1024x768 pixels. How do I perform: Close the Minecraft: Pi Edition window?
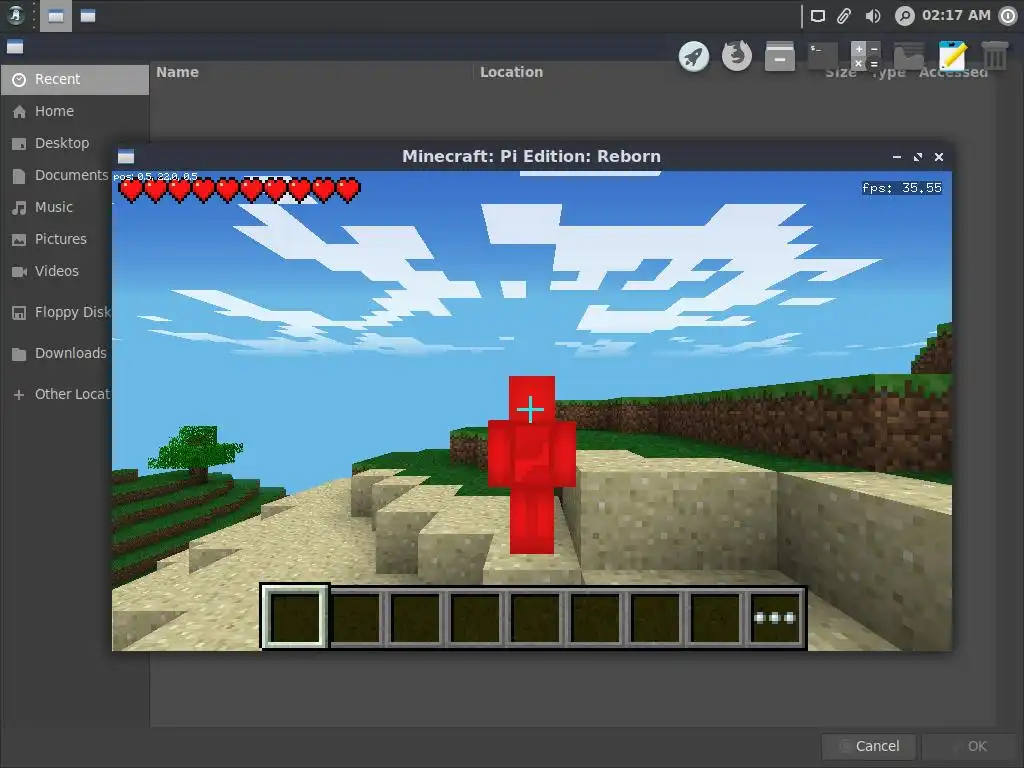coord(938,157)
